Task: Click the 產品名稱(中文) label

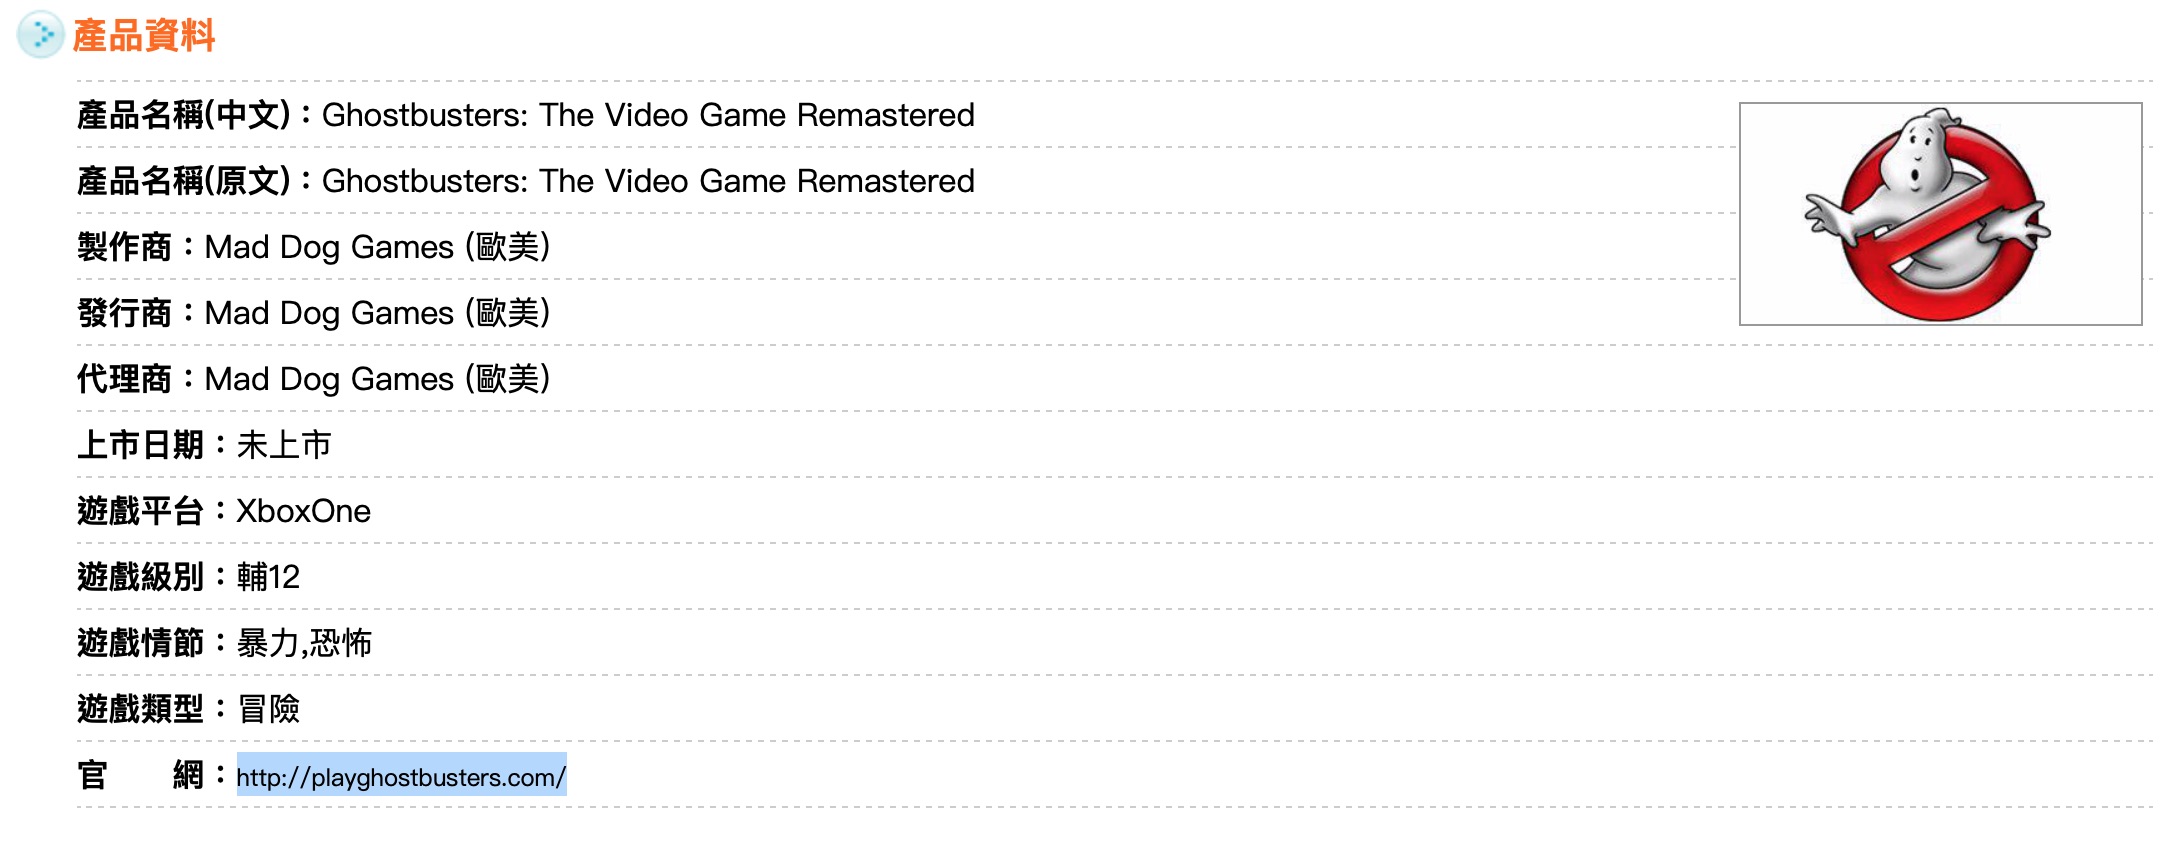Action: (x=183, y=115)
